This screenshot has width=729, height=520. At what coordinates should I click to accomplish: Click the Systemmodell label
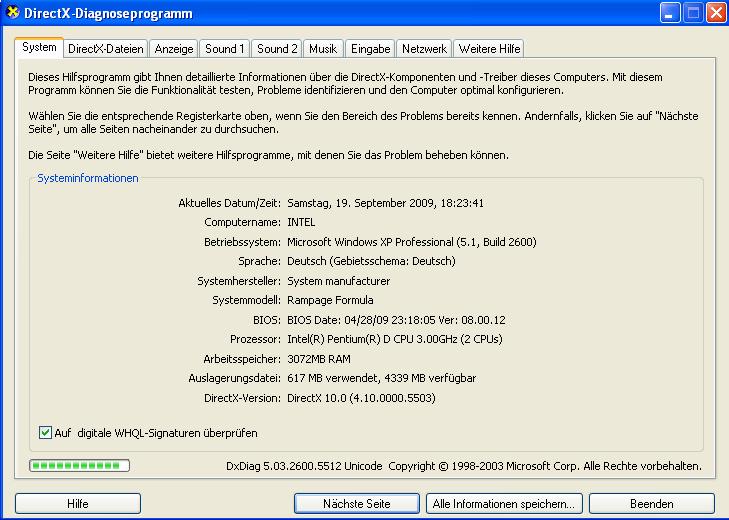(246, 300)
